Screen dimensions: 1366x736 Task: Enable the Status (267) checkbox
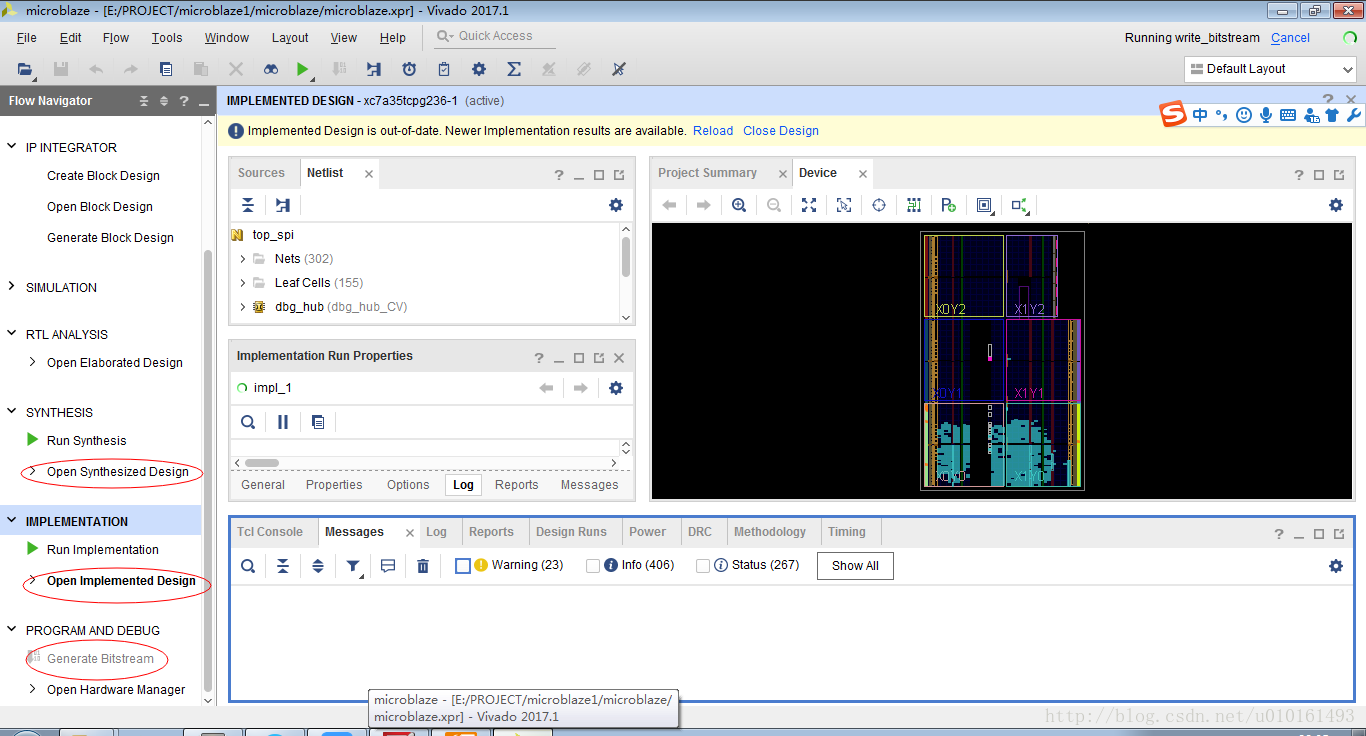pyautogui.click(x=703, y=566)
